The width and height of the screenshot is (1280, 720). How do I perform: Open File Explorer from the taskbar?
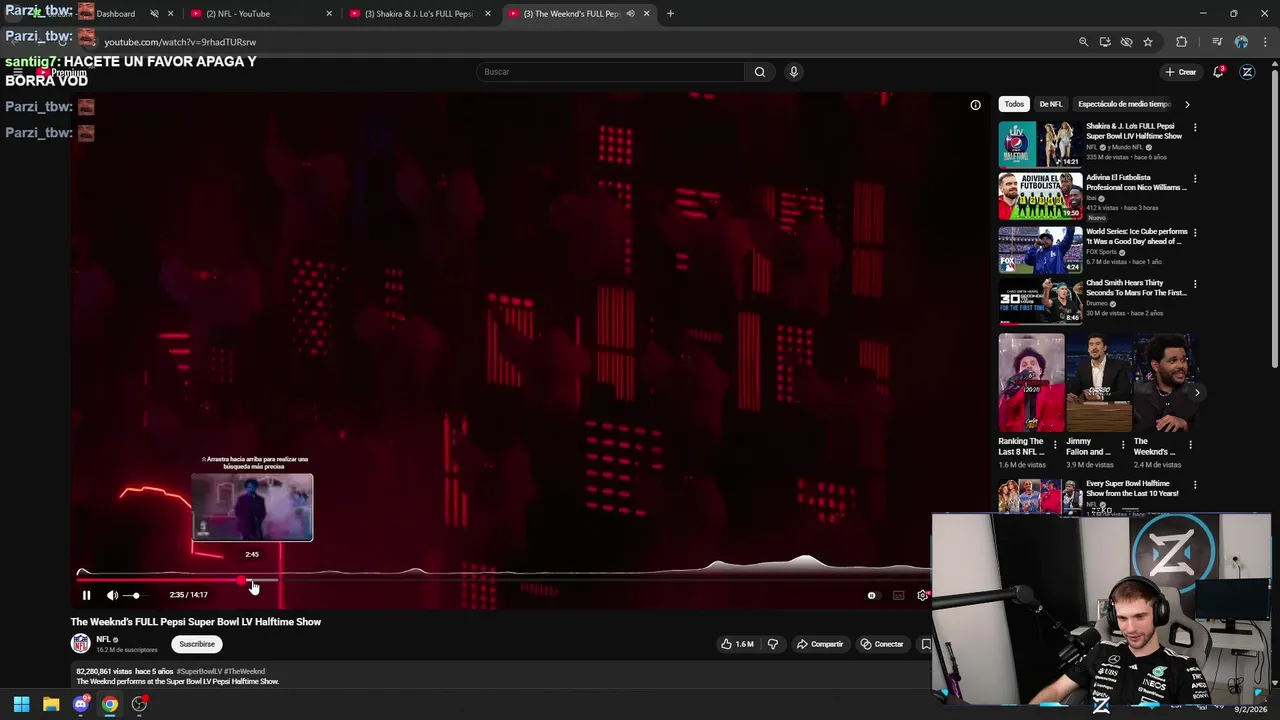tap(51, 704)
